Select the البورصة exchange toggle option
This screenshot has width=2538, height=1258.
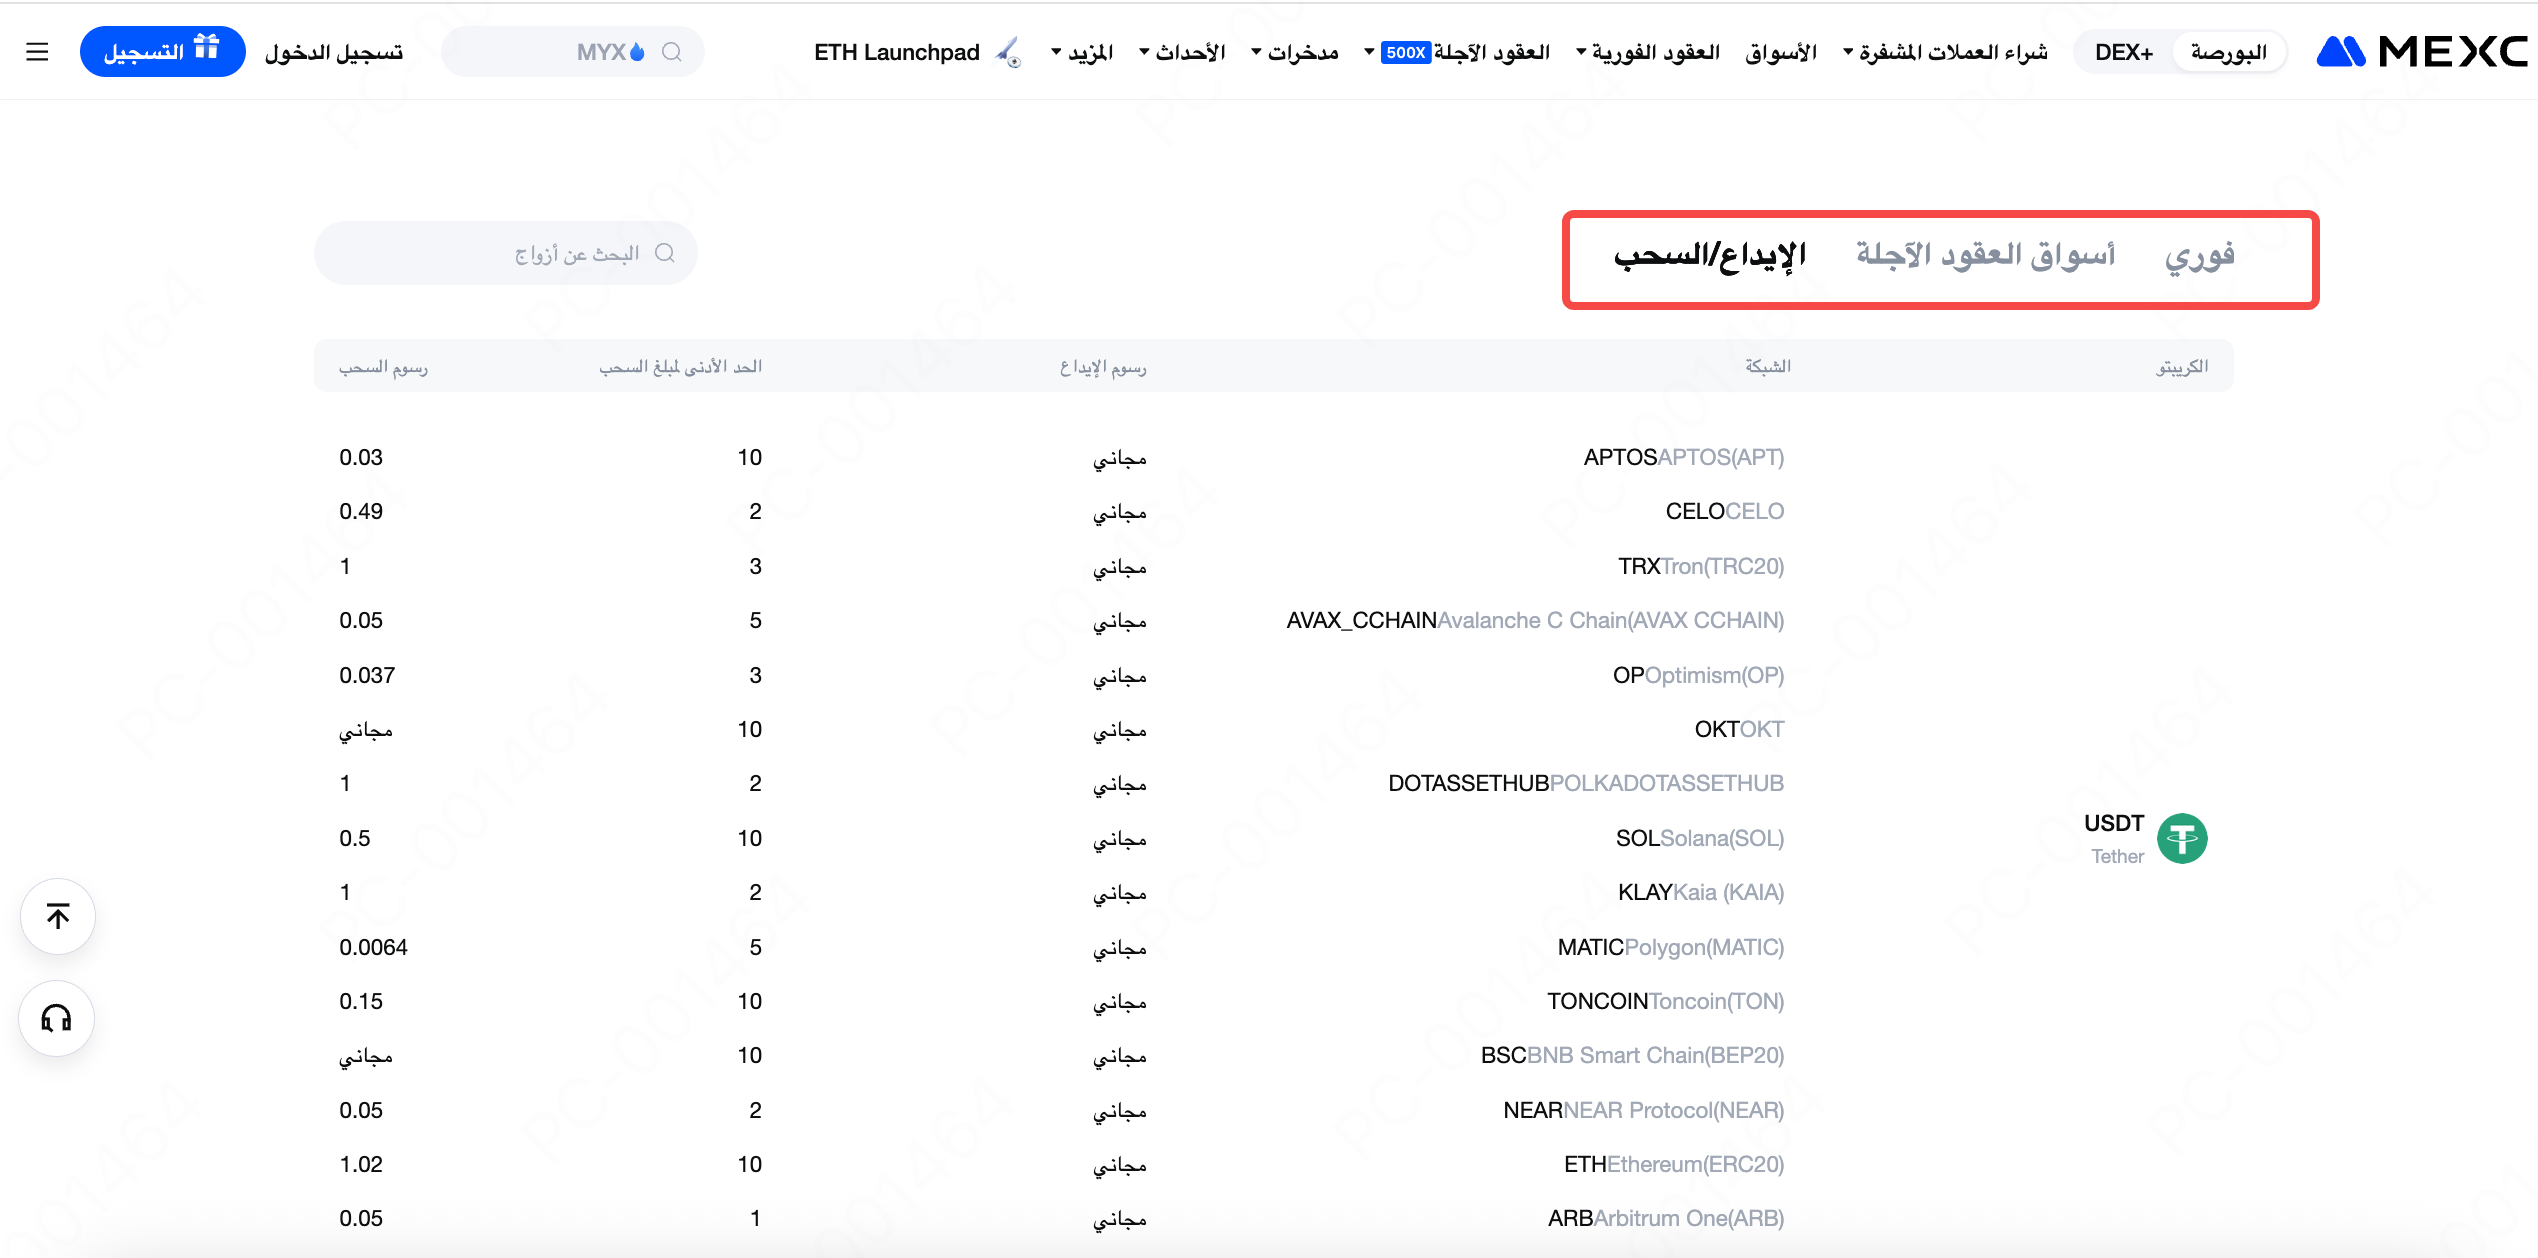[2228, 52]
